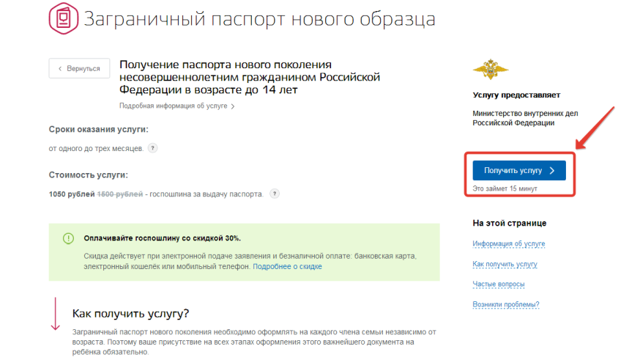Click the Сроки оказания услуги label
Screen dimensions: 640x360
pos(99,129)
